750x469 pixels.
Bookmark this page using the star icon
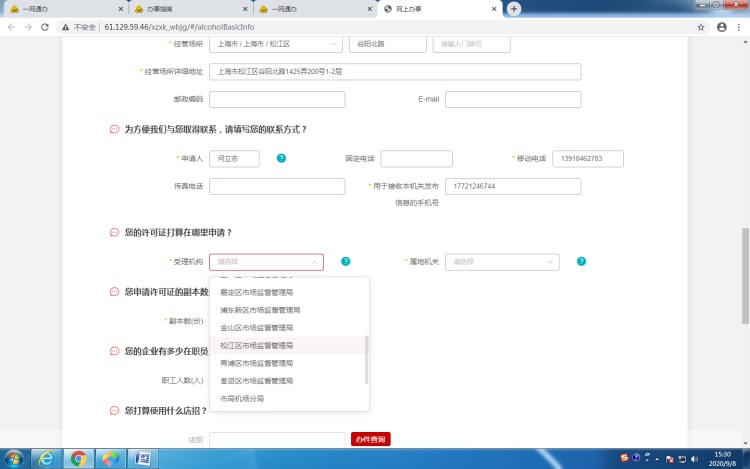tap(700, 27)
